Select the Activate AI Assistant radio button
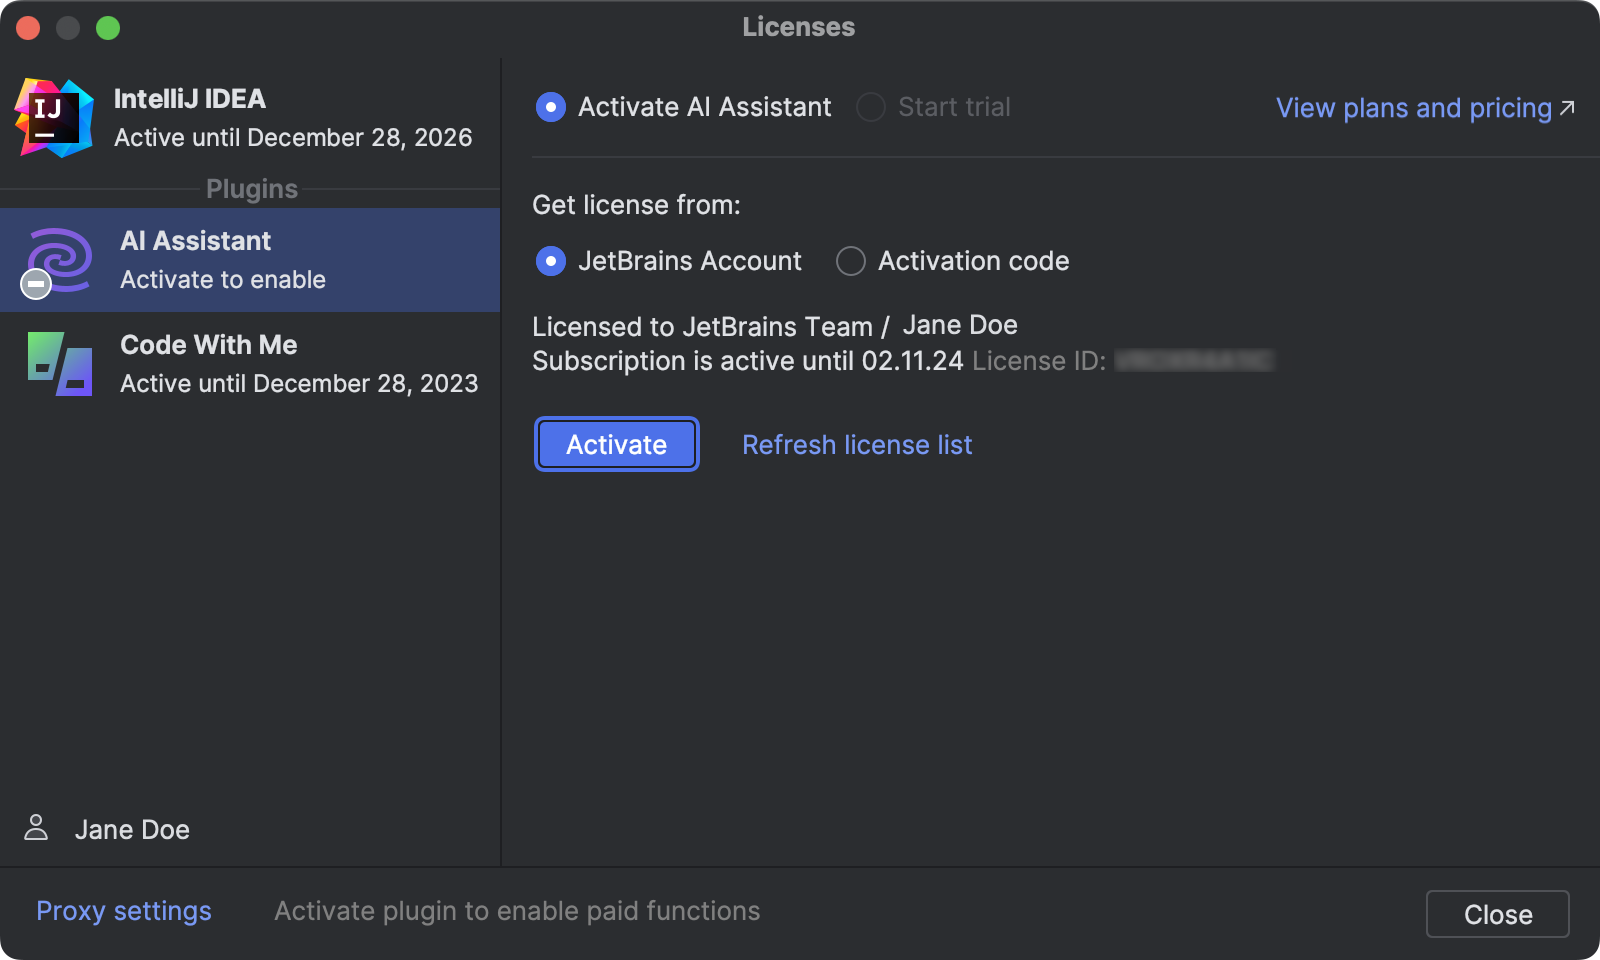Viewport: 1600px width, 960px height. click(x=551, y=107)
